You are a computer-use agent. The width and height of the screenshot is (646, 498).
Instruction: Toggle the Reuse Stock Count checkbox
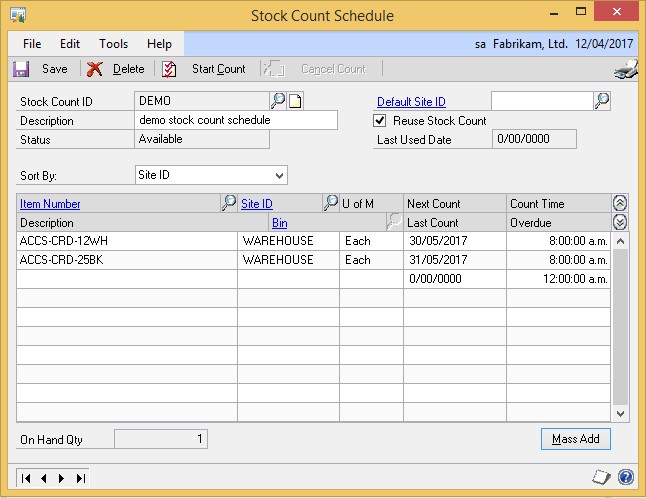[x=379, y=121]
